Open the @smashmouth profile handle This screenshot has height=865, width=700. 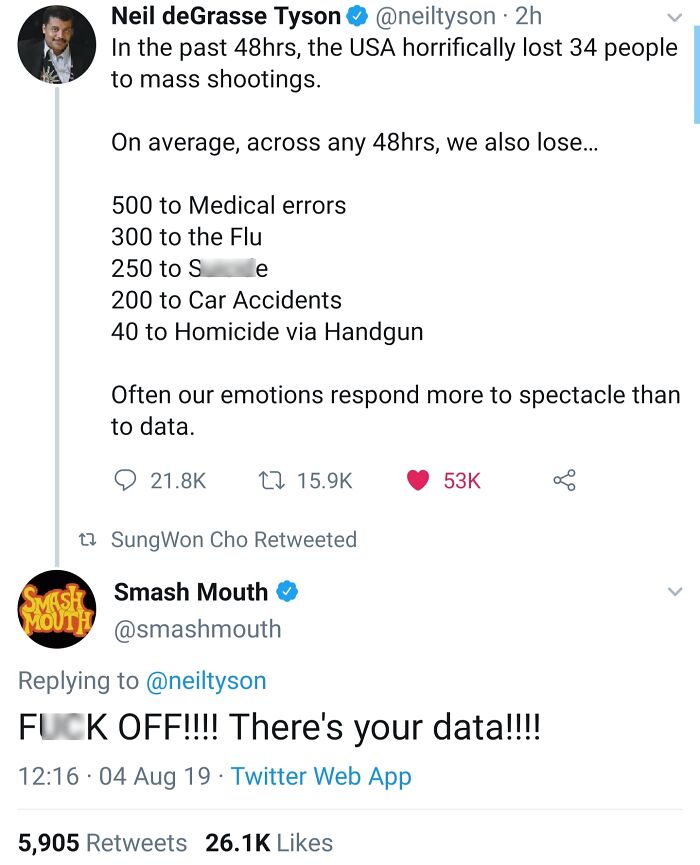(x=197, y=629)
